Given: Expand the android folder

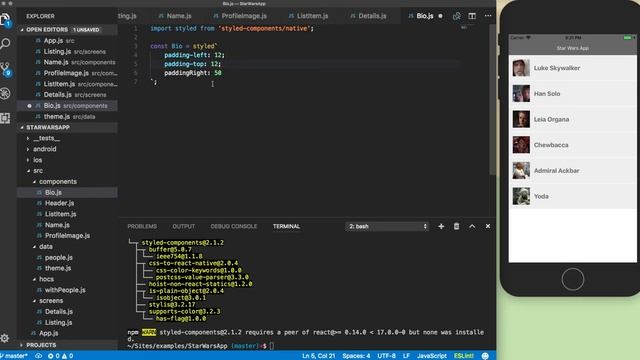Looking at the screenshot, I should coord(67,149).
